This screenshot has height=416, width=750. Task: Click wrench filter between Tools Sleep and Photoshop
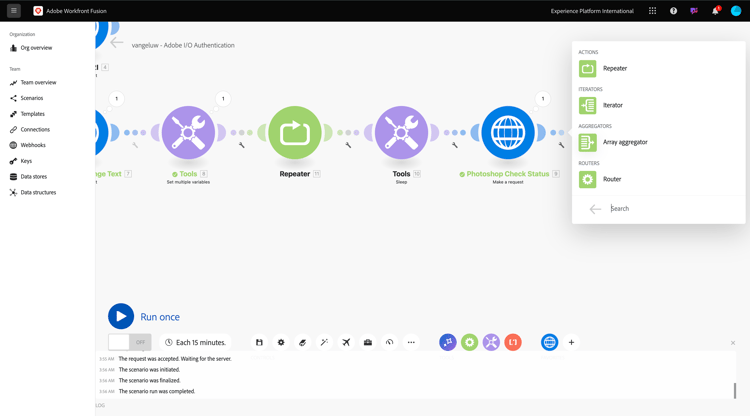click(x=455, y=145)
